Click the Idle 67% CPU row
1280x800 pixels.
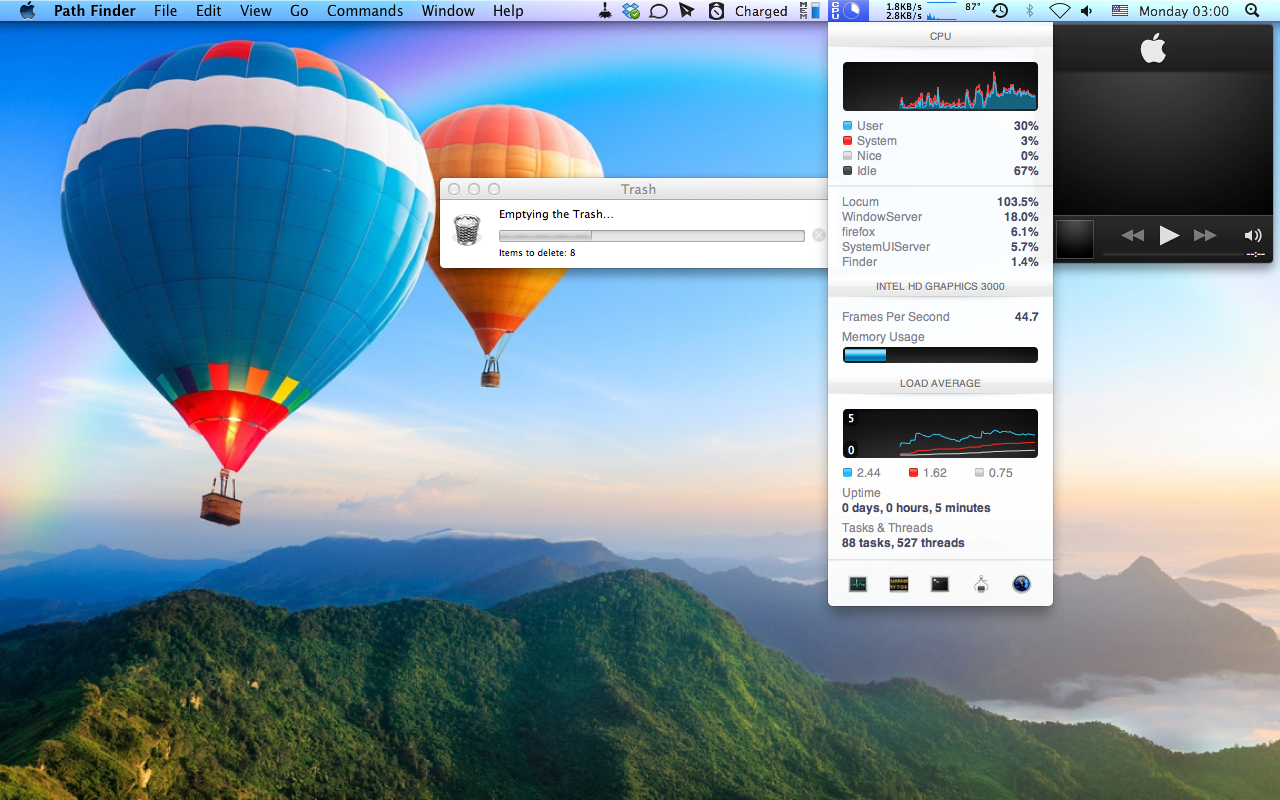coord(940,171)
